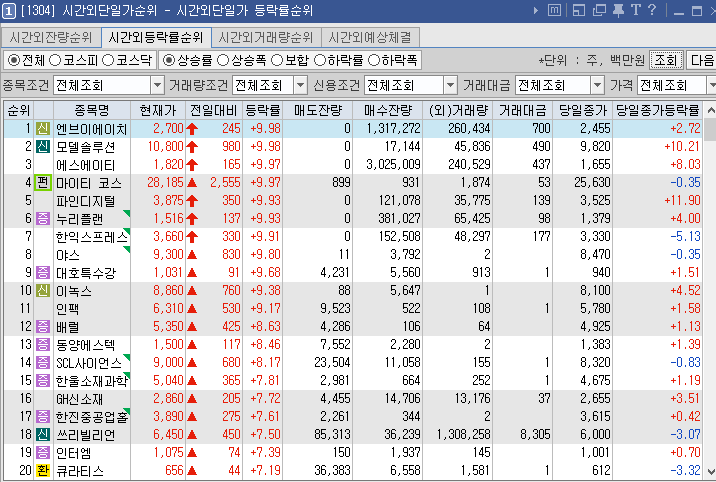
Task: Click the table scrollbar down arrow
Action: [x=710, y=472]
